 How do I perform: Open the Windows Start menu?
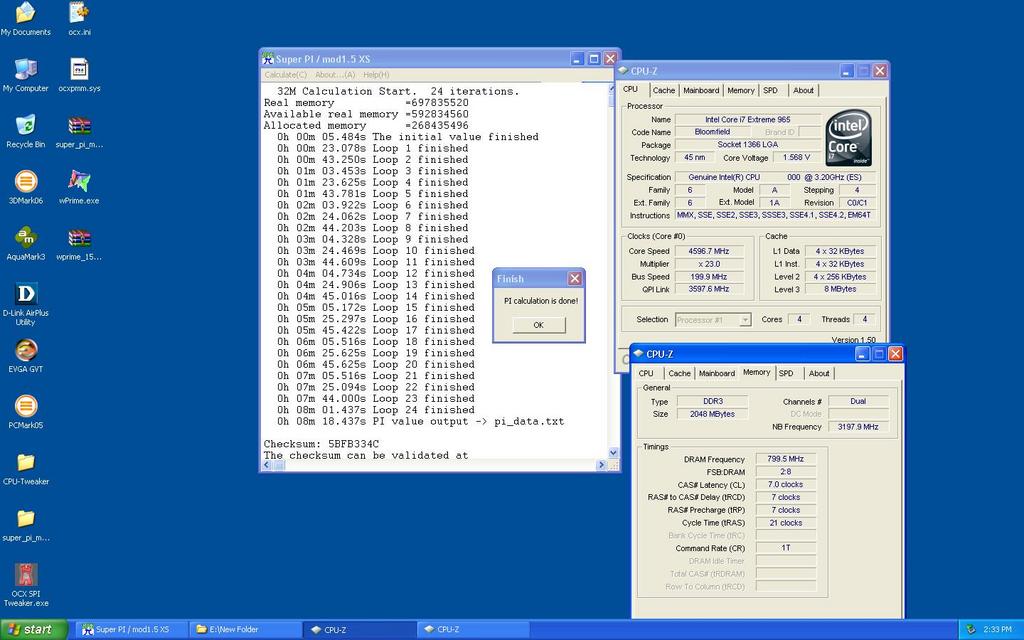(x=33, y=630)
